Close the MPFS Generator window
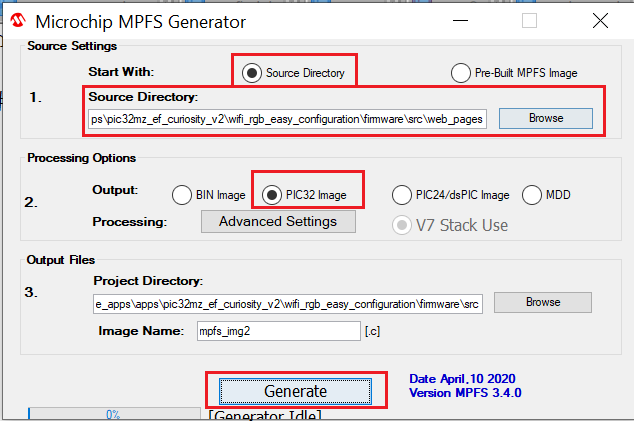 pos(600,20)
